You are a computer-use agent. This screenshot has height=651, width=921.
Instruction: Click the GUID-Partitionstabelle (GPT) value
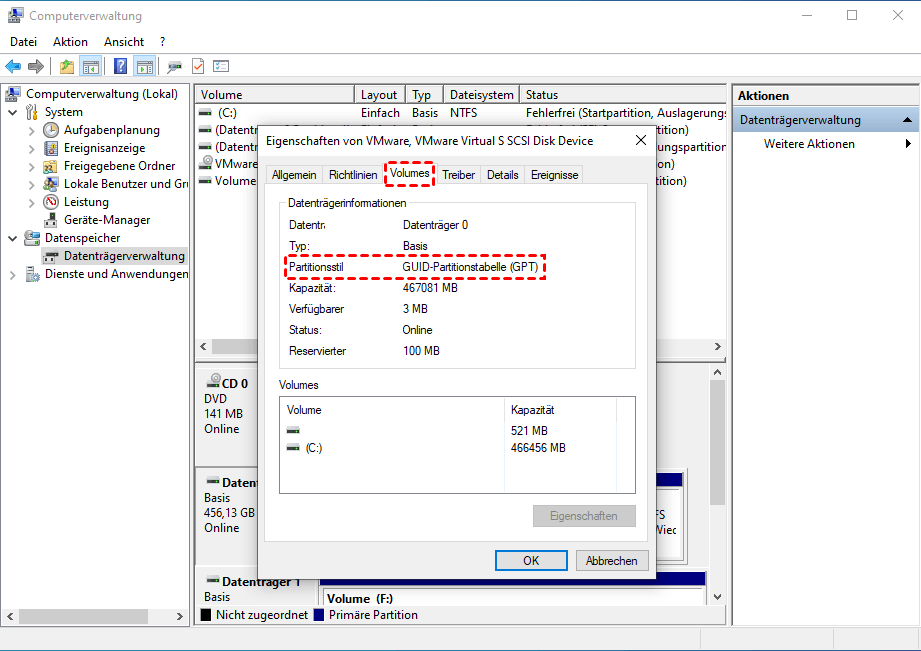[x=470, y=267]
